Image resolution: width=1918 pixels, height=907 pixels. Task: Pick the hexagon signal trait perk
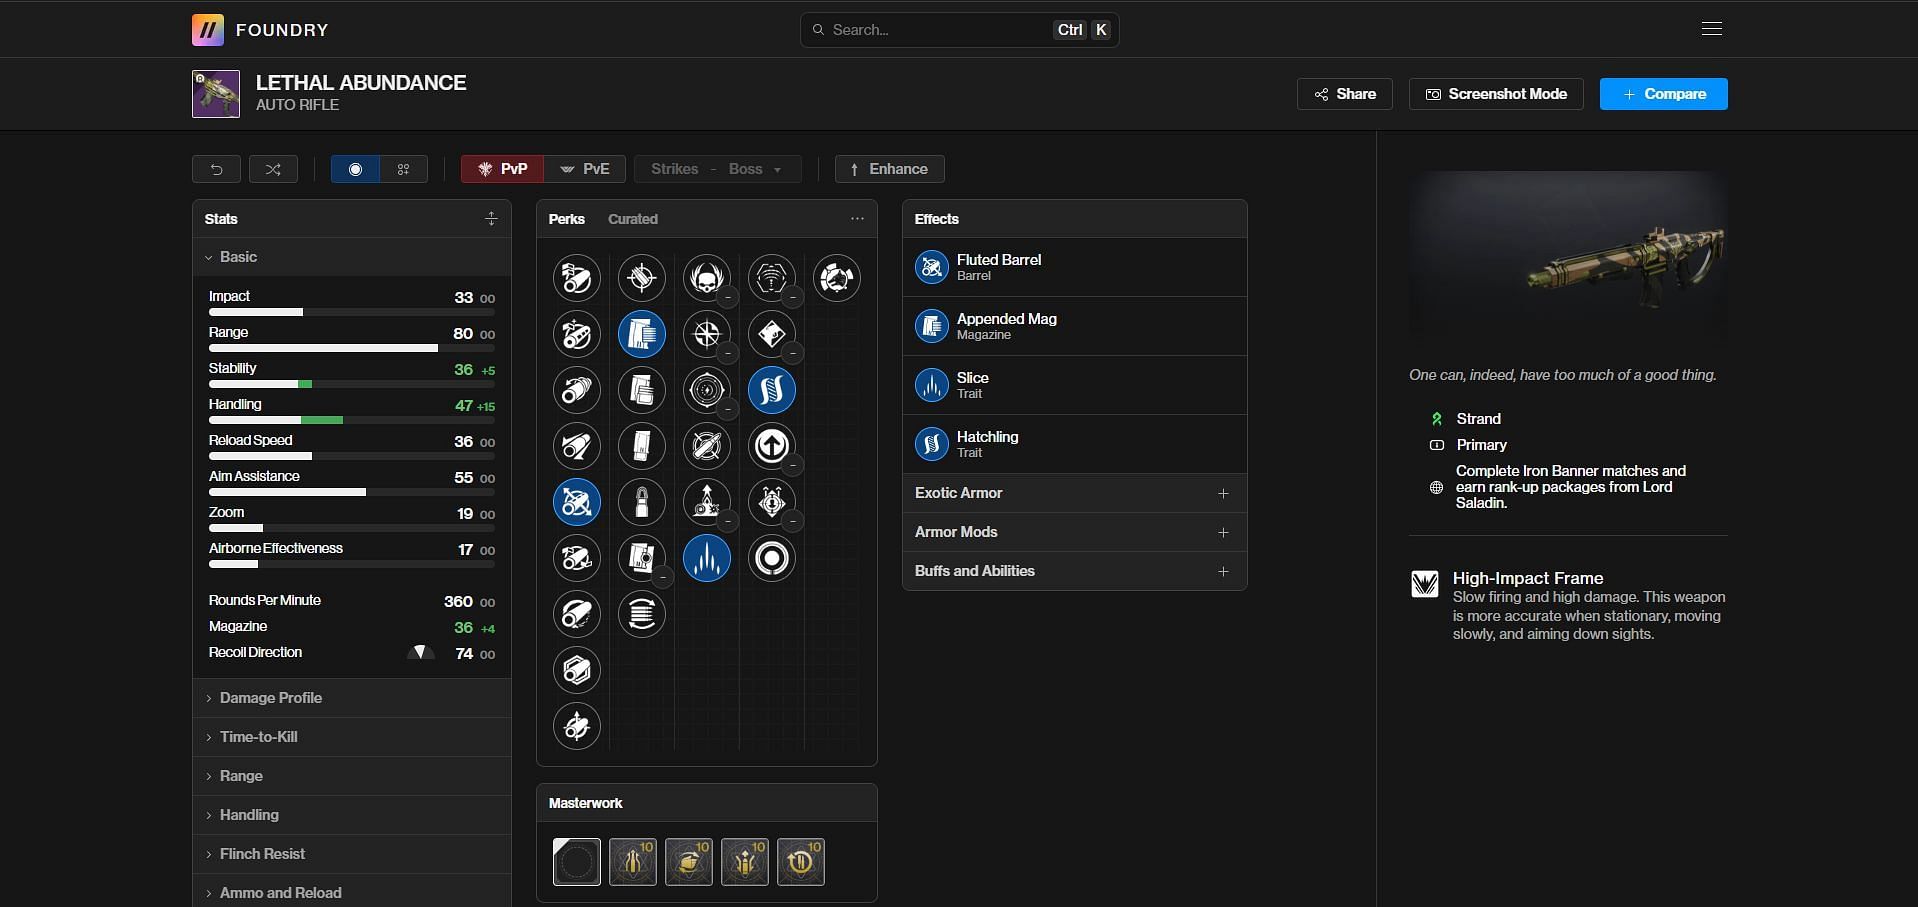click(x=771, y=278)
